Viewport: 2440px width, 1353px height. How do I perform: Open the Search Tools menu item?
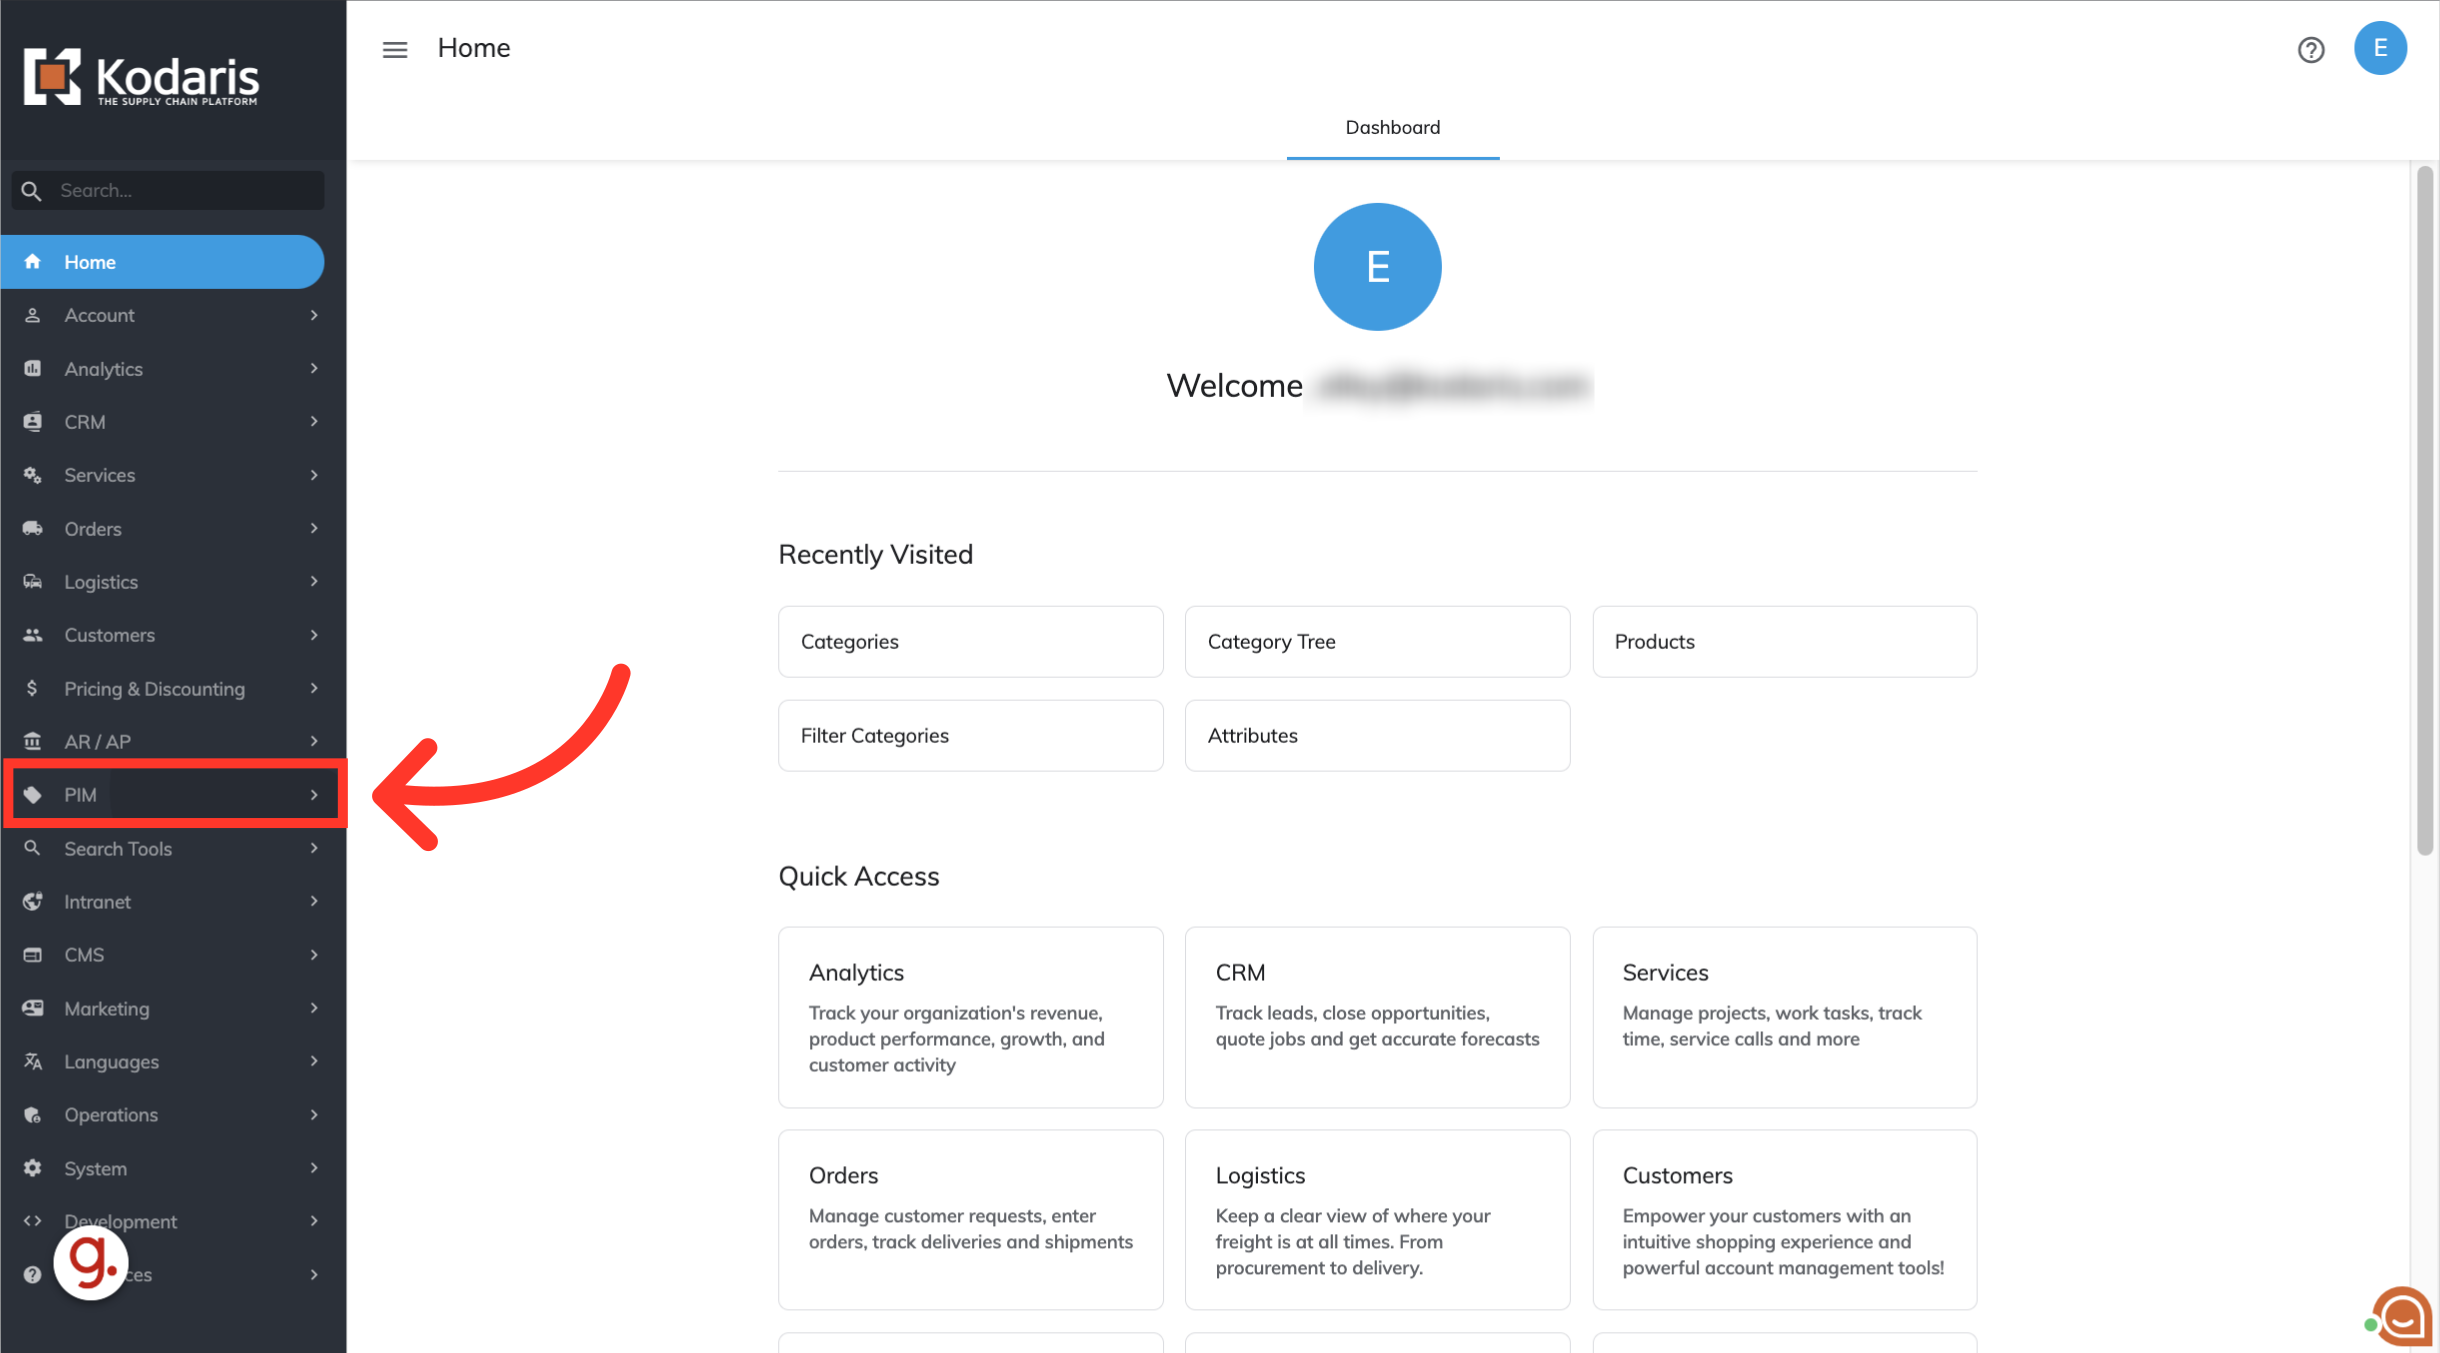(118, 849)
